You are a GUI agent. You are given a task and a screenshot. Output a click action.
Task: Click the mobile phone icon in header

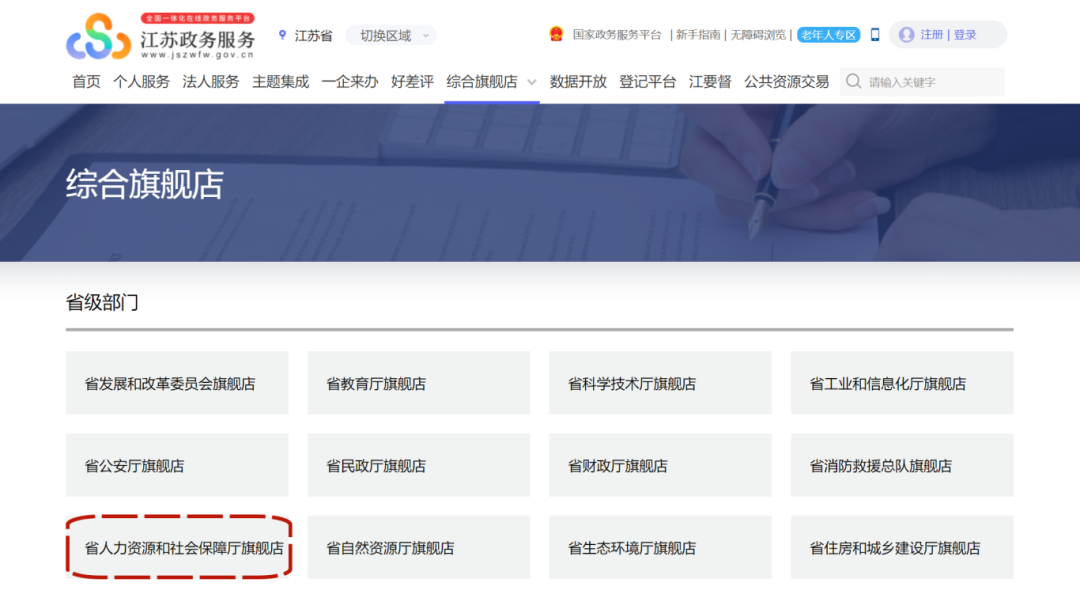pyautogui.click(x=875, y=34)
